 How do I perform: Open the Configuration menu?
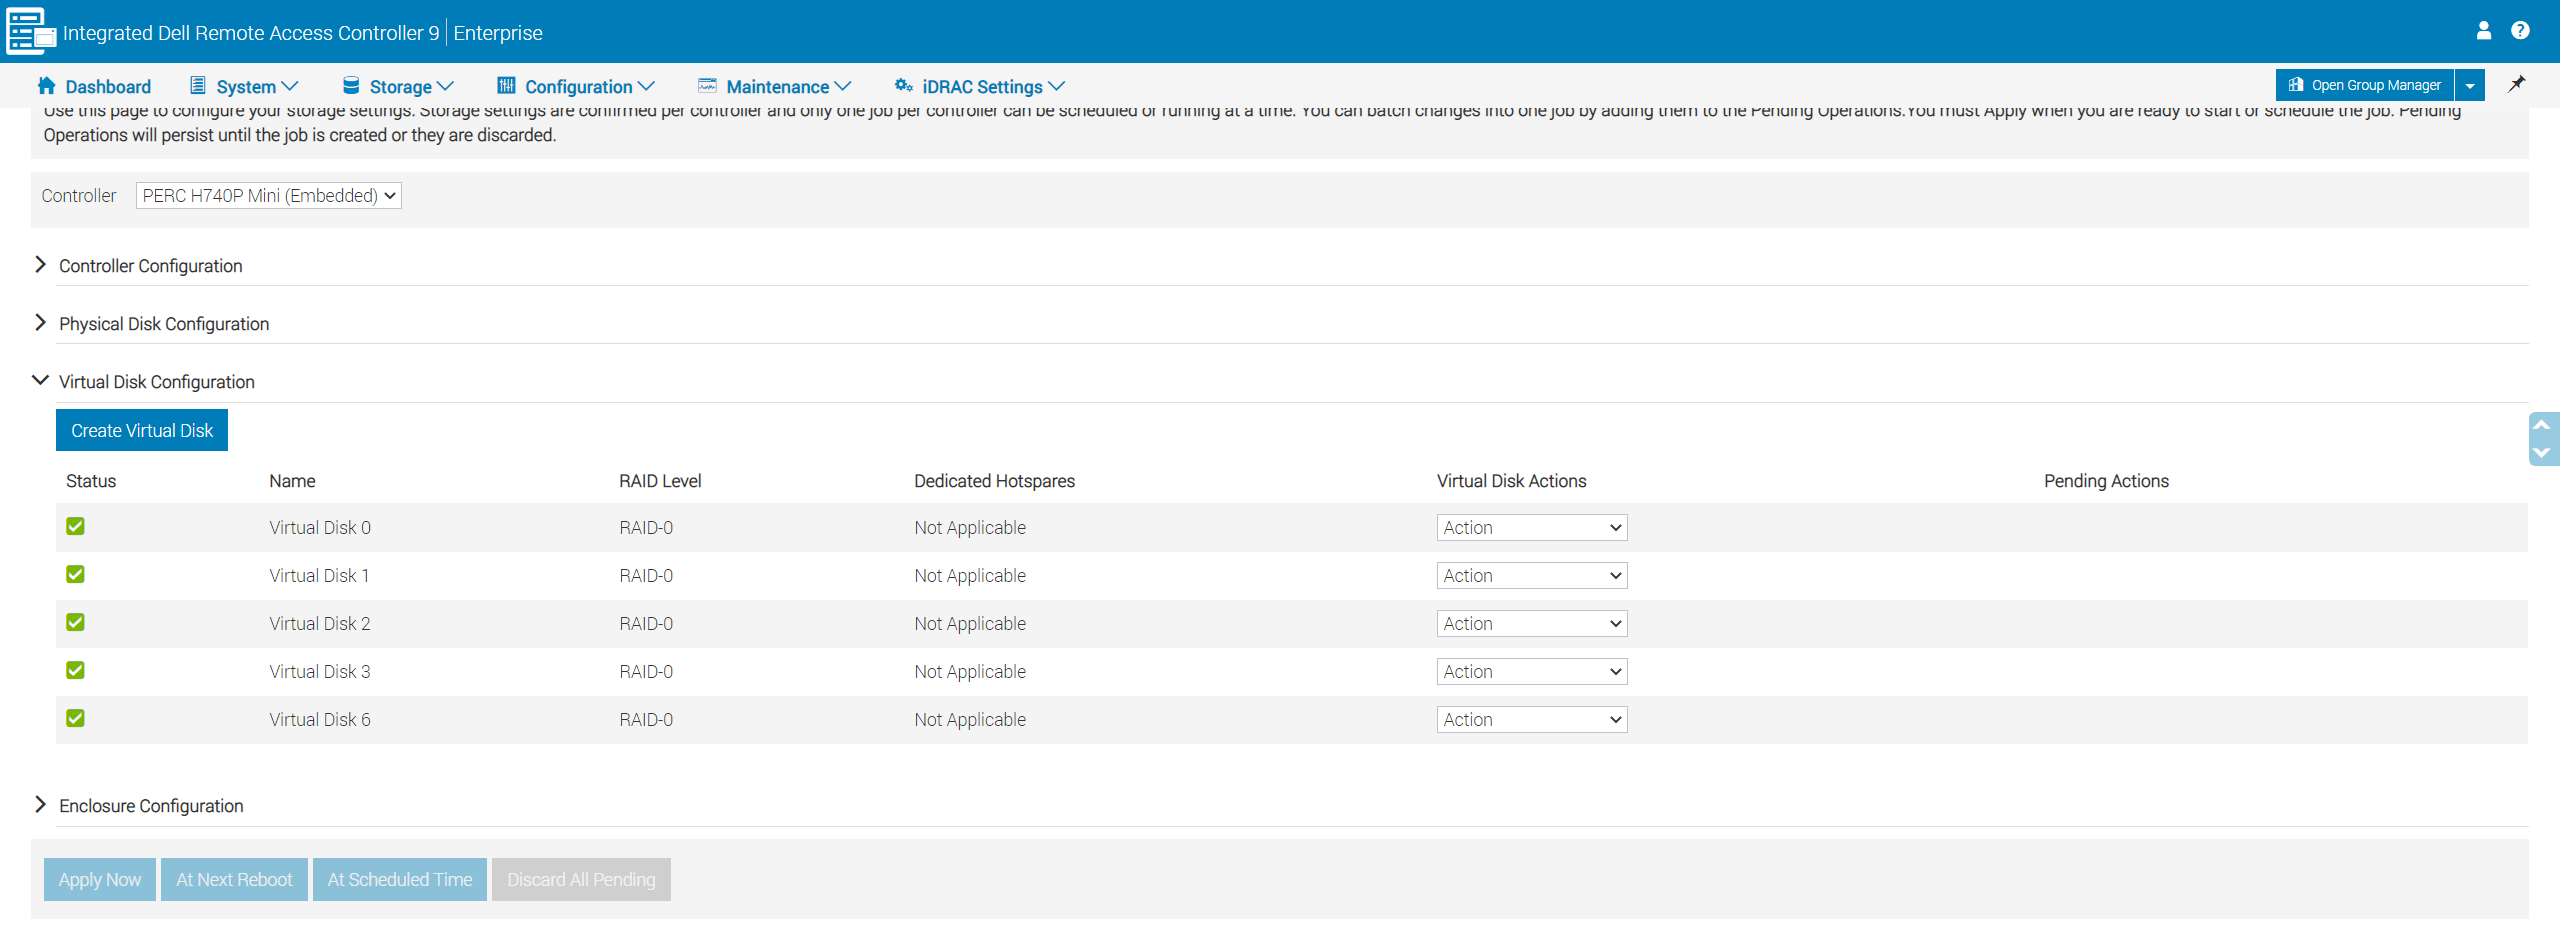pos(576,86)
